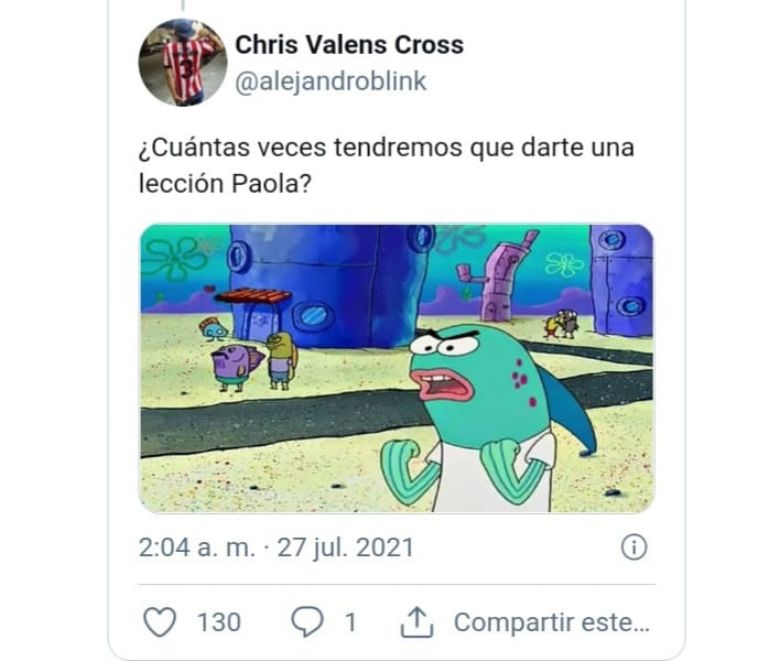Click the blue metal building in image

326,286
